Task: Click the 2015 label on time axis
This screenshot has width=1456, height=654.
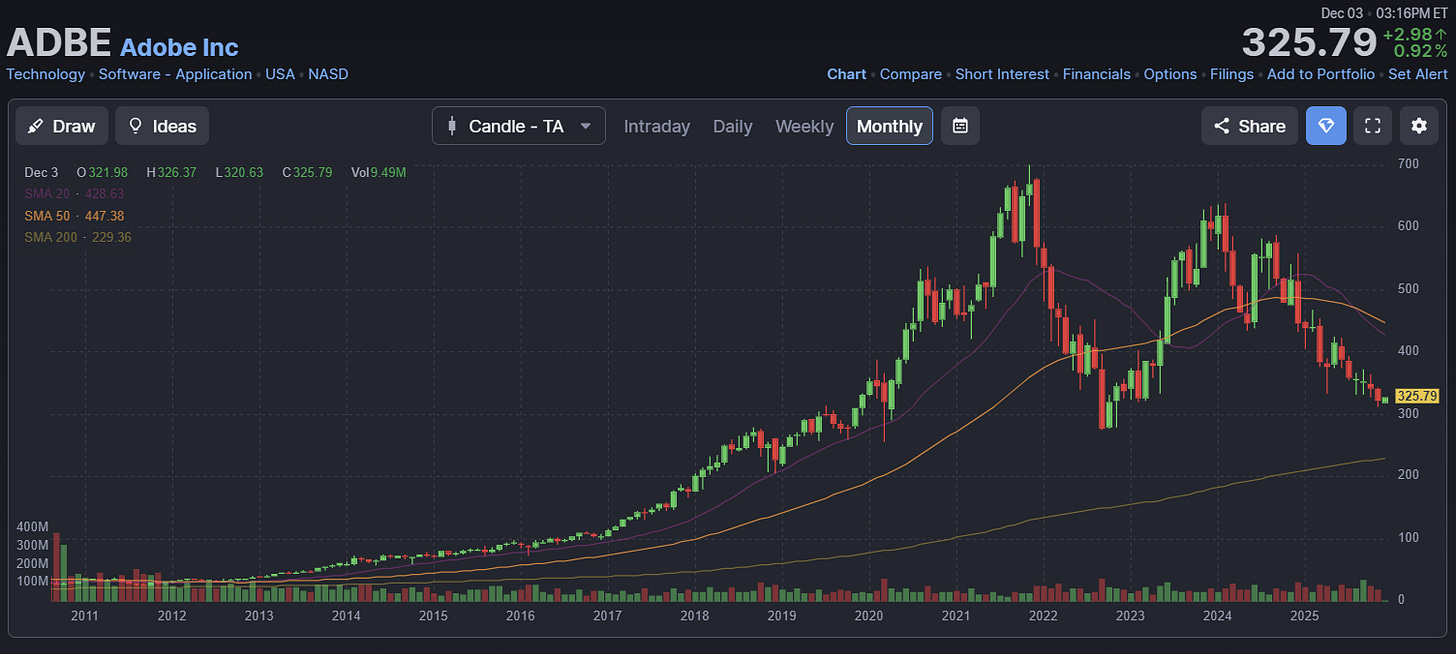Action: pos(433,615)
